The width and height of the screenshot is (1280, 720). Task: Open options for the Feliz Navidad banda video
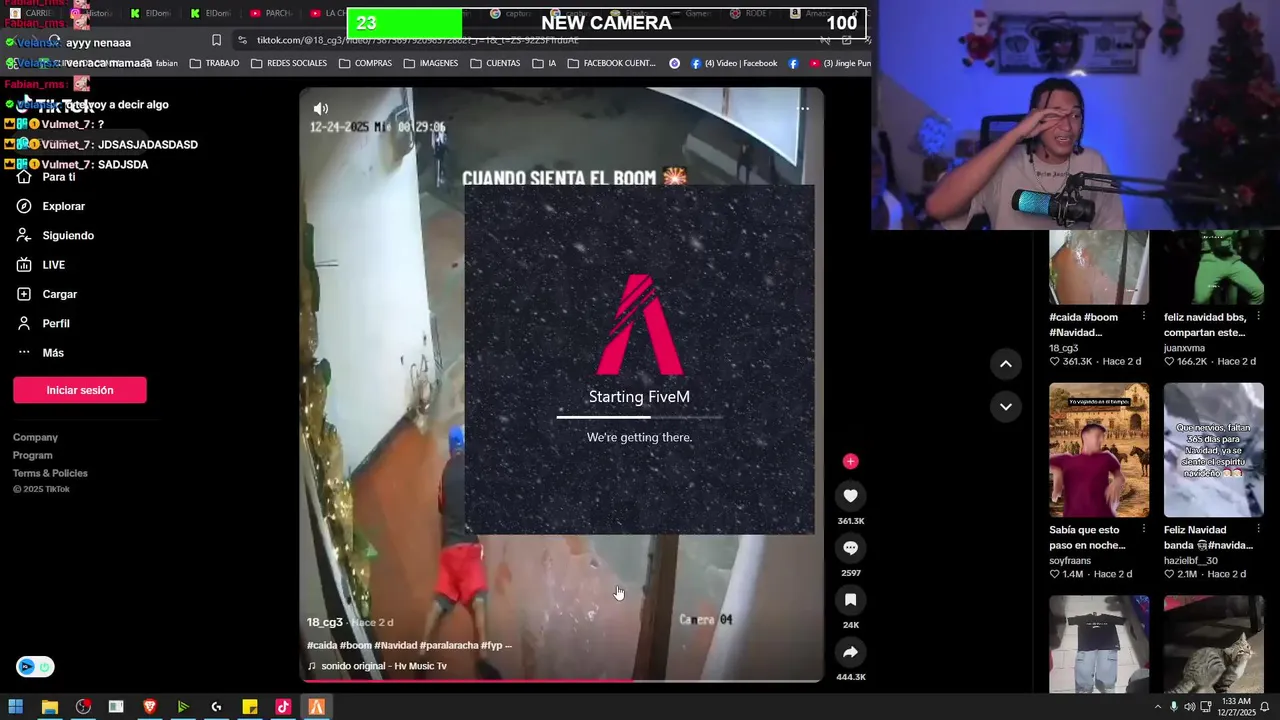click(x=1258, y=530)
